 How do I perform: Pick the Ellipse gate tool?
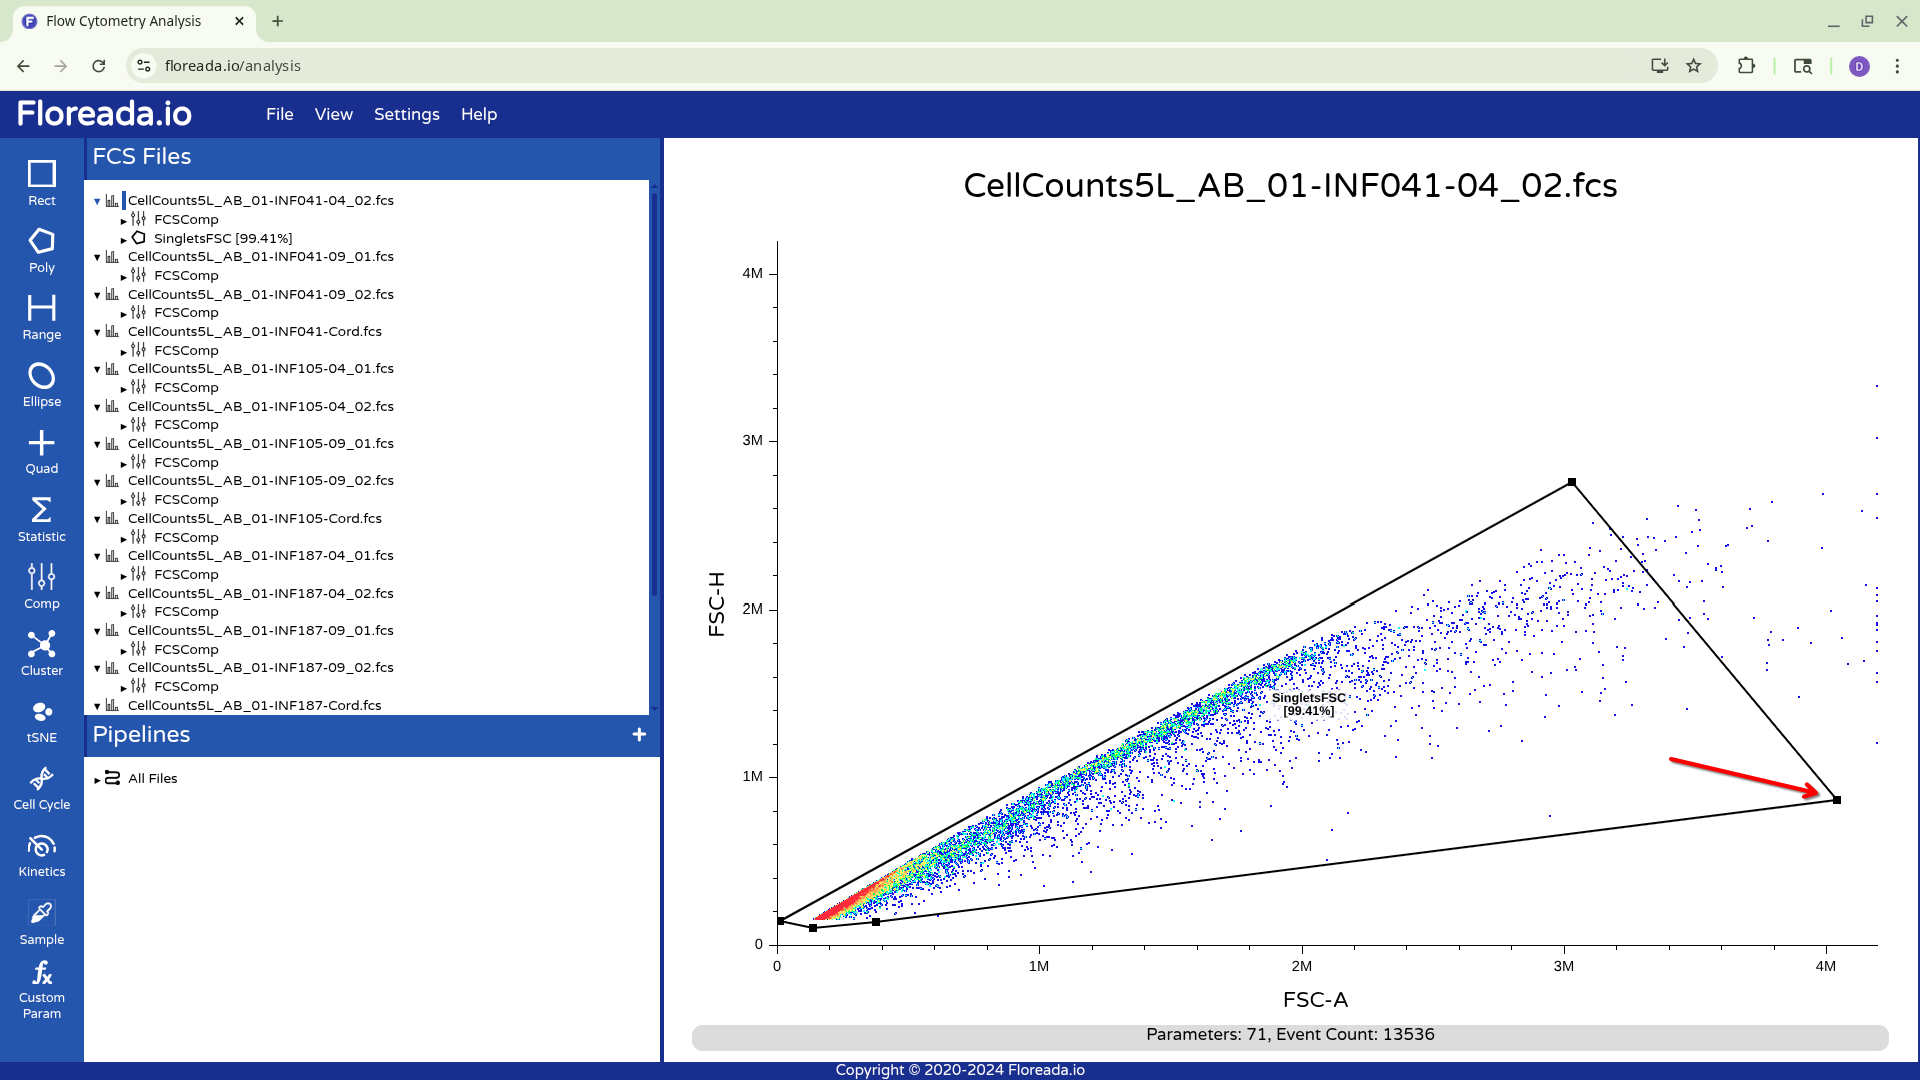[x=41, y=384]
